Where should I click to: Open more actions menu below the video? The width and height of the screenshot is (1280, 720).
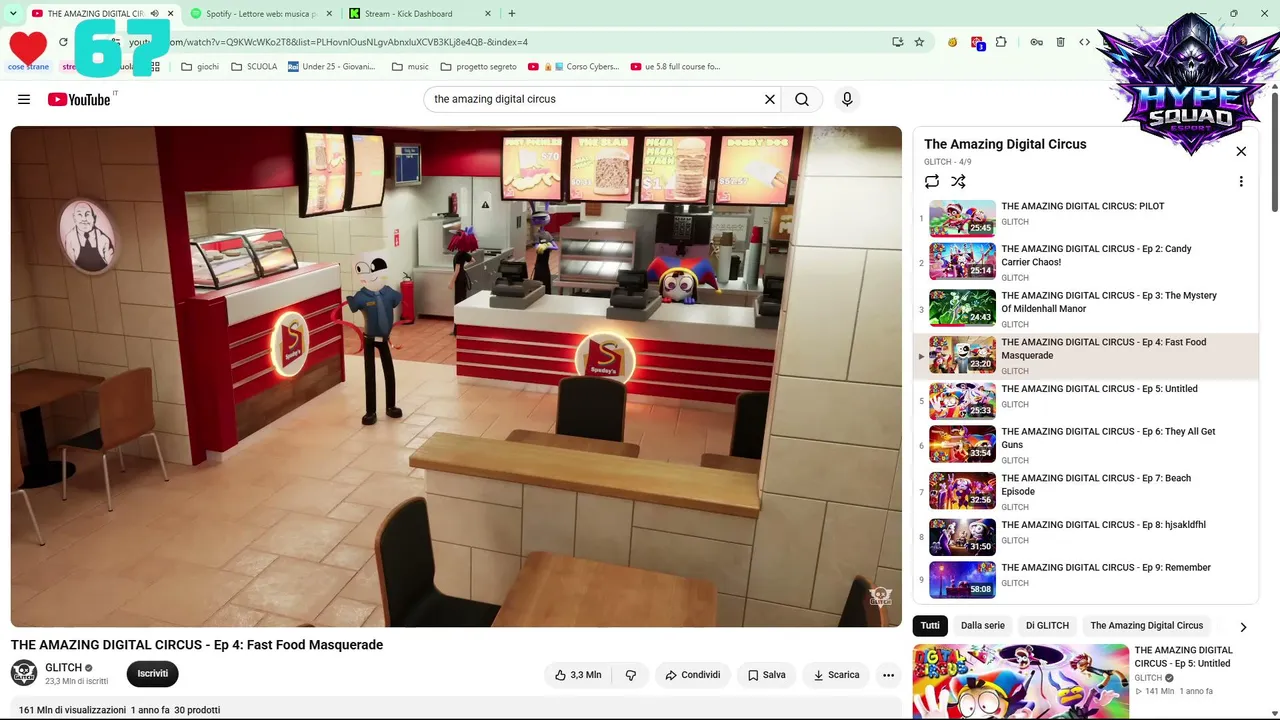888,675
